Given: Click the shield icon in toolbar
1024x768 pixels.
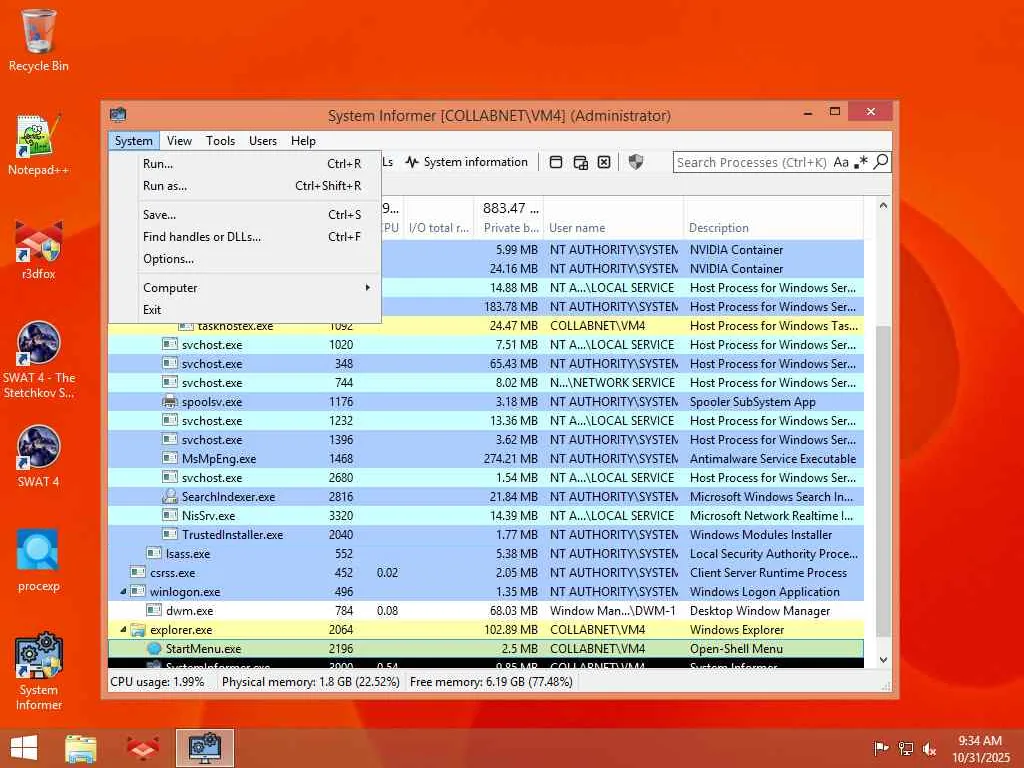Looking at the screenshot, I should 635,162.
